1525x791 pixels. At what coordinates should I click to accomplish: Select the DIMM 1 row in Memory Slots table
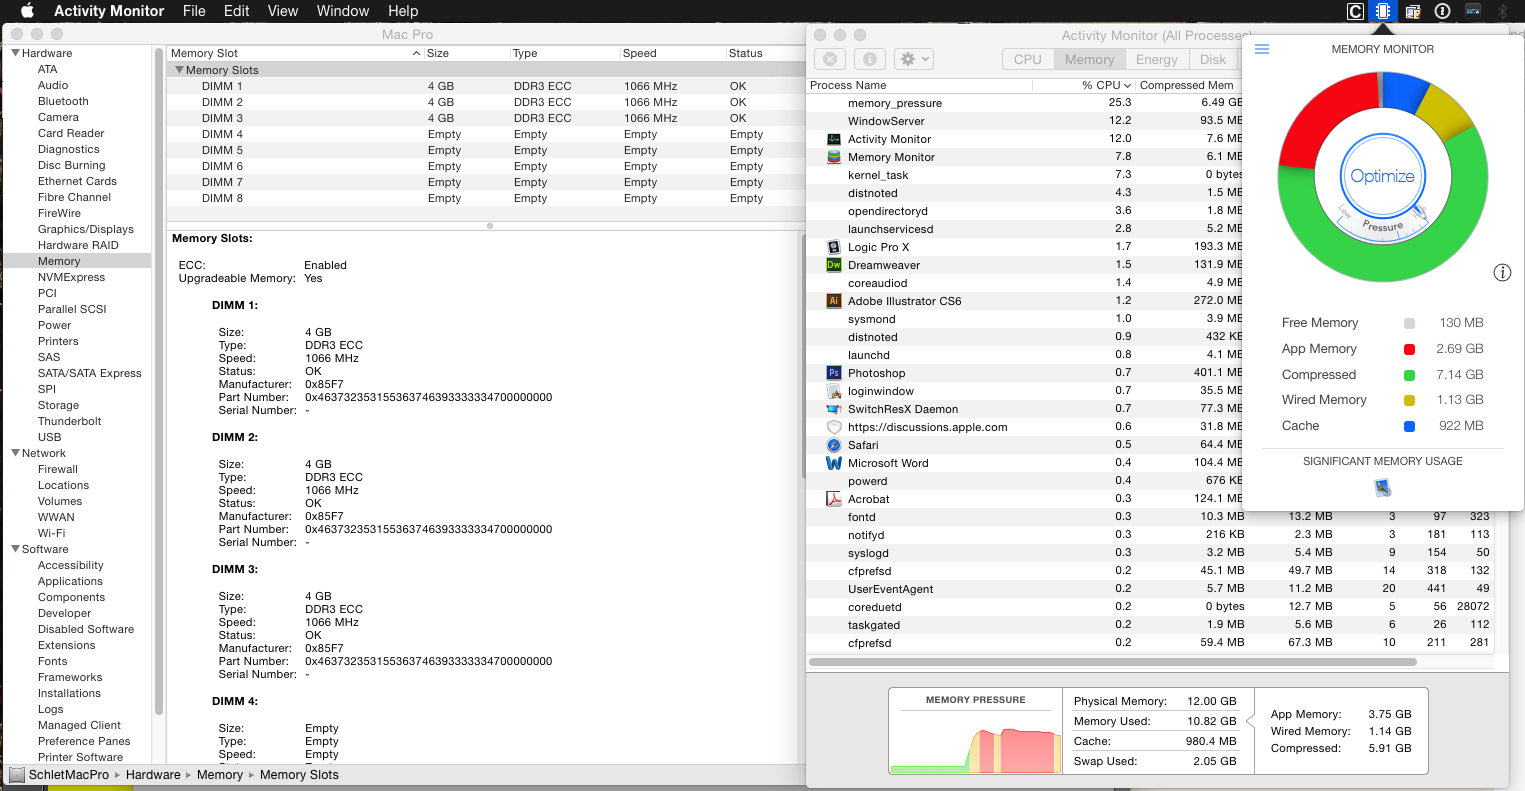click(x=485, y=86)
